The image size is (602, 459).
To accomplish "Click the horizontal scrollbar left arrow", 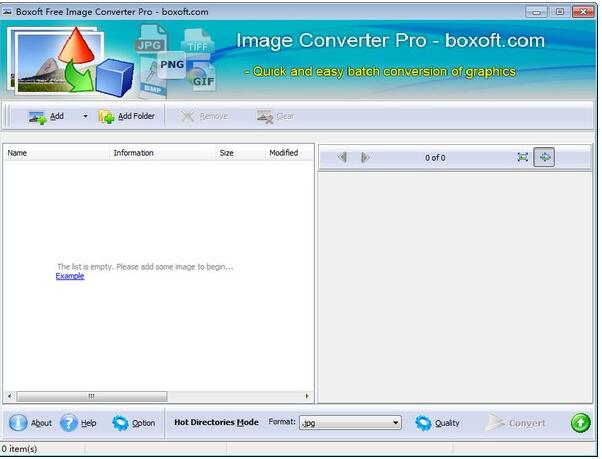I will pos(9,396).
